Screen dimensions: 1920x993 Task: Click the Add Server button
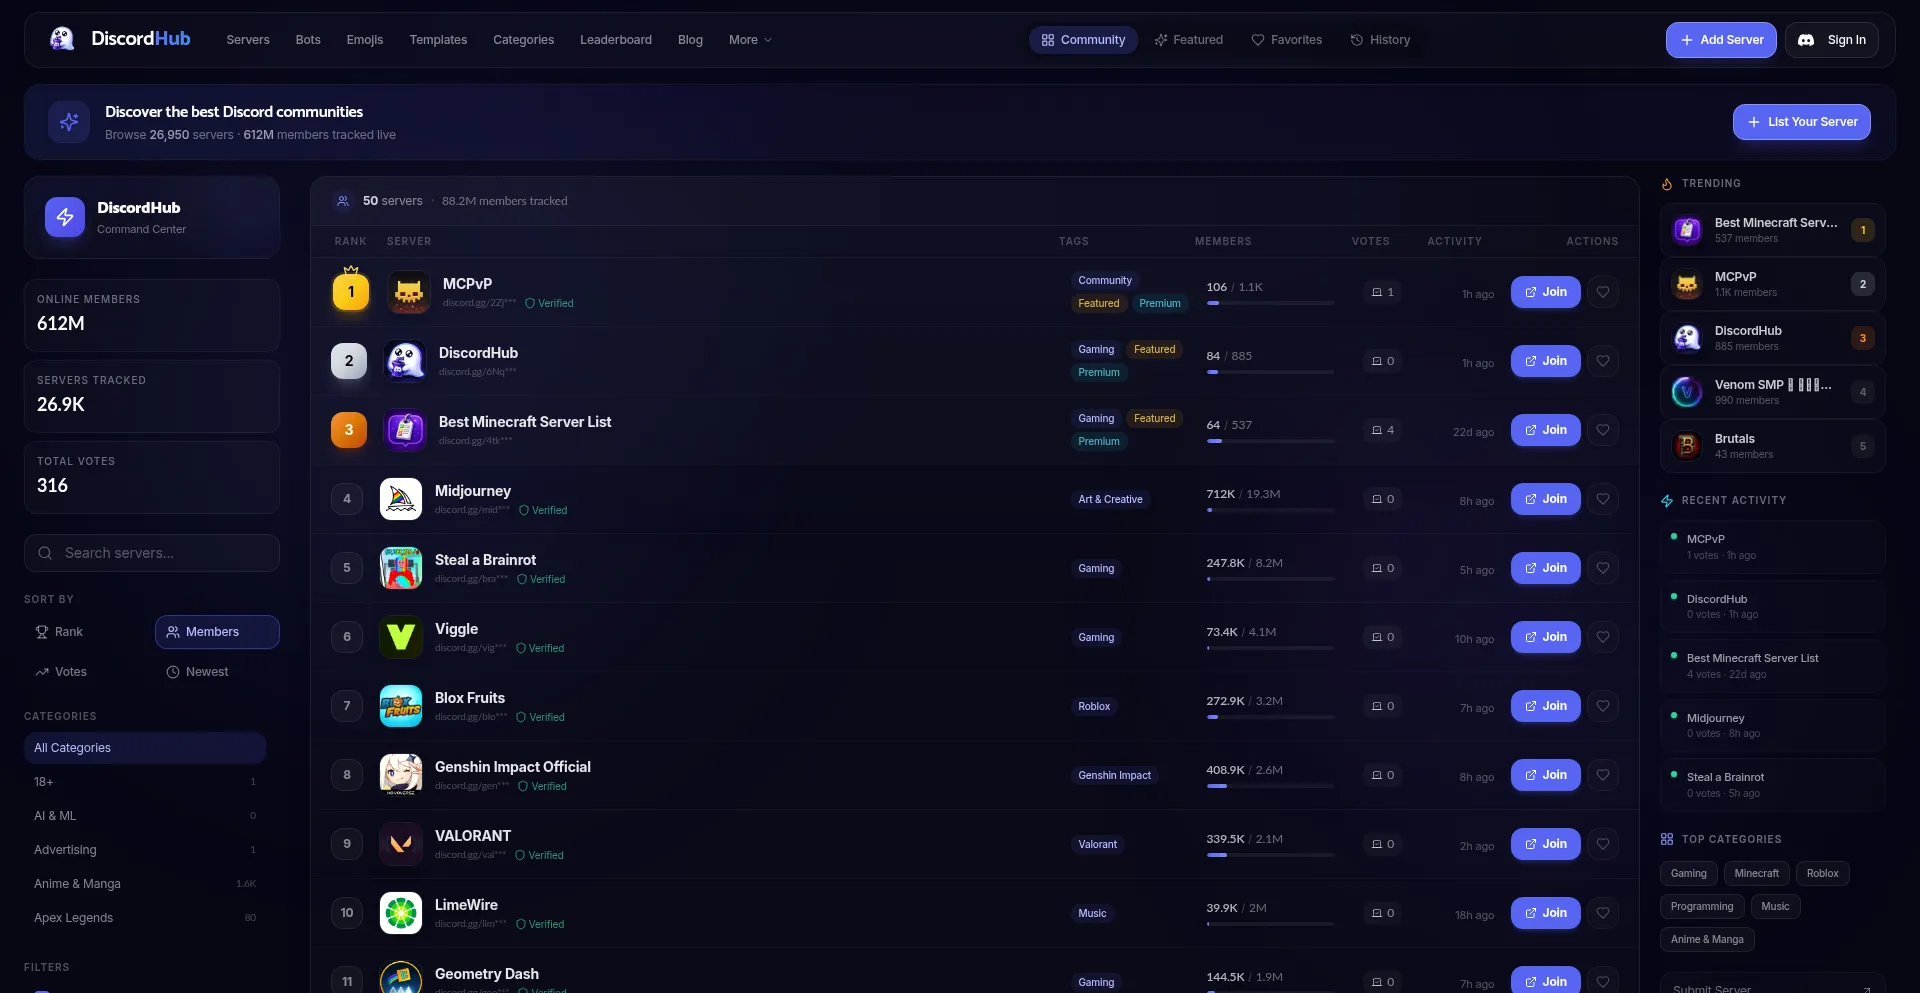[1721, 40]
